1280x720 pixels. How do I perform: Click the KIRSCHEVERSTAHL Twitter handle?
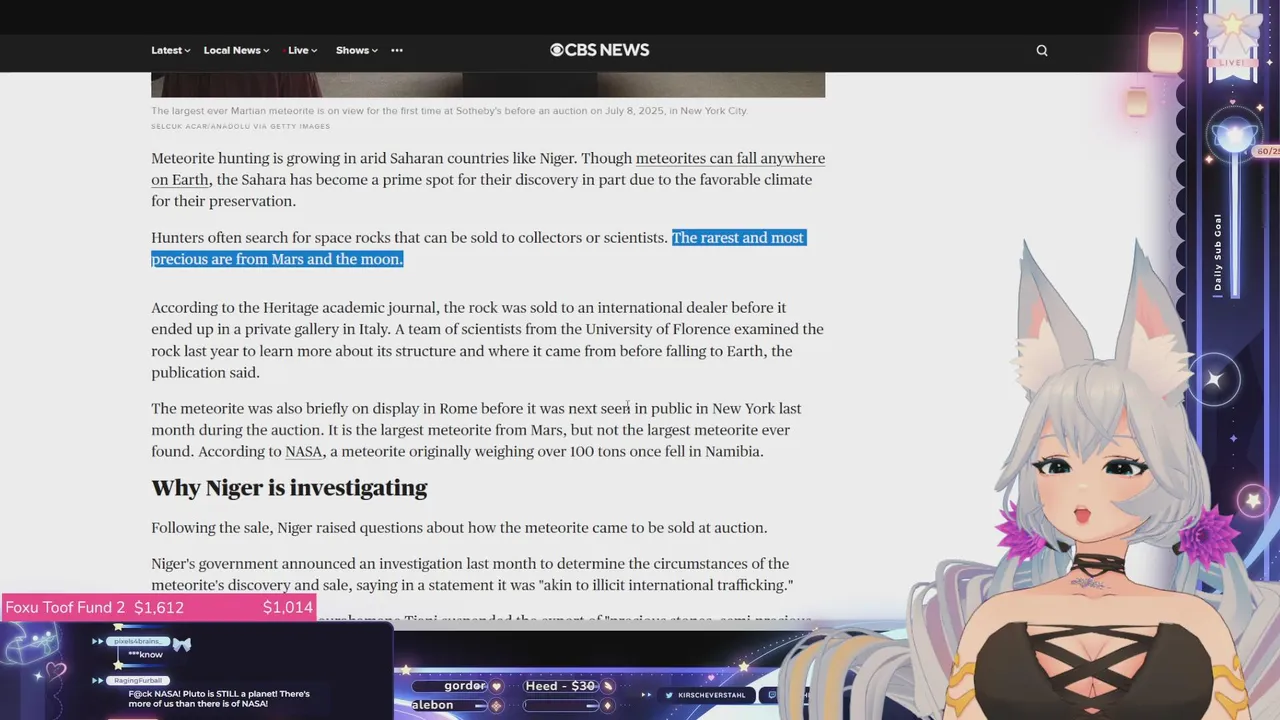click(712, 695)
